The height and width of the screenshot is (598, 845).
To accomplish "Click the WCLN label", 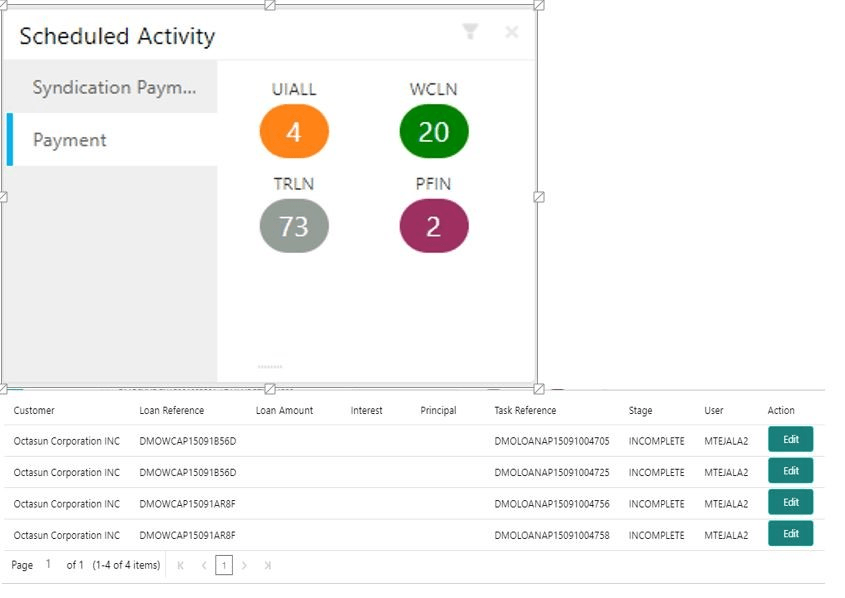I will (433, 89).
